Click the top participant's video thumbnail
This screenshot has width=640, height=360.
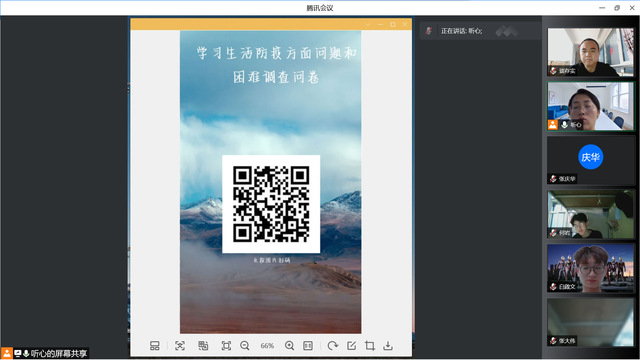click(x=590, y=52)
